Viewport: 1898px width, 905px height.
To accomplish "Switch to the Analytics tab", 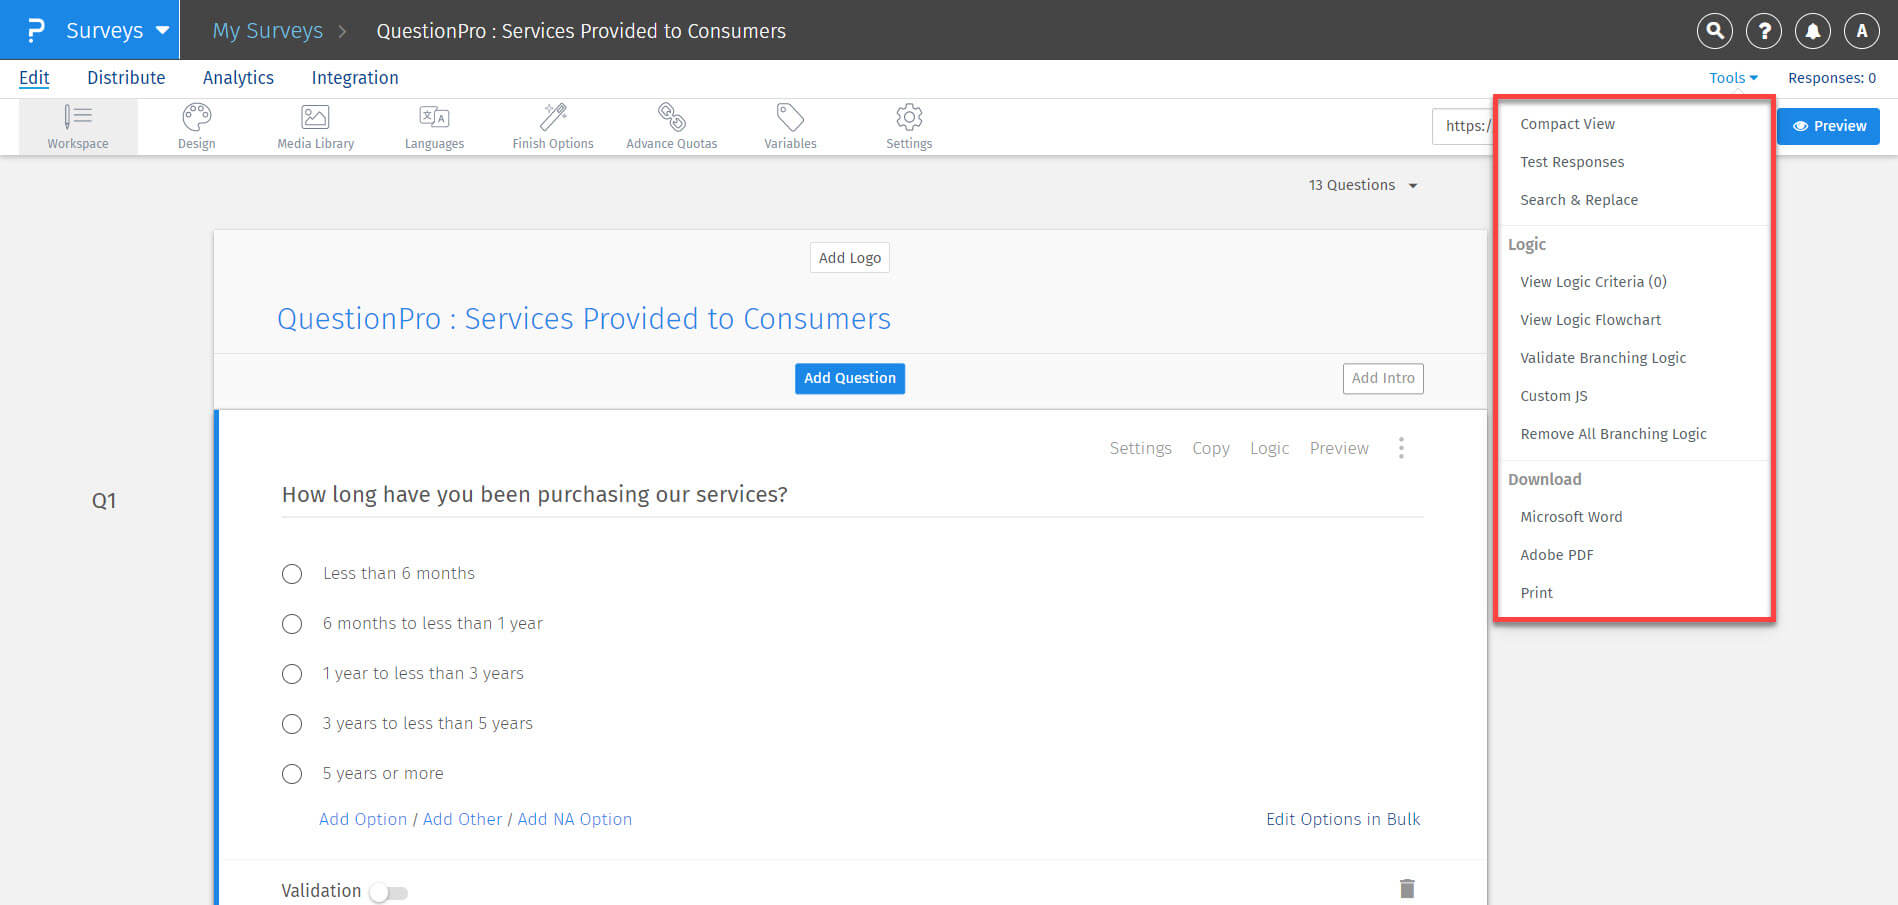I will 238,78.
